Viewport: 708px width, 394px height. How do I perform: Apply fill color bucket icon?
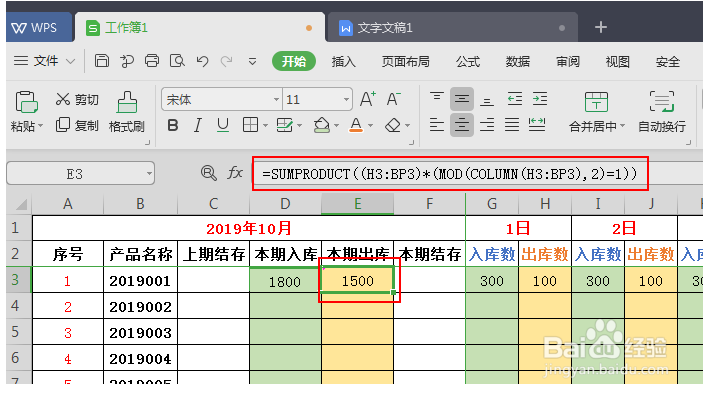tap(321, 125)
